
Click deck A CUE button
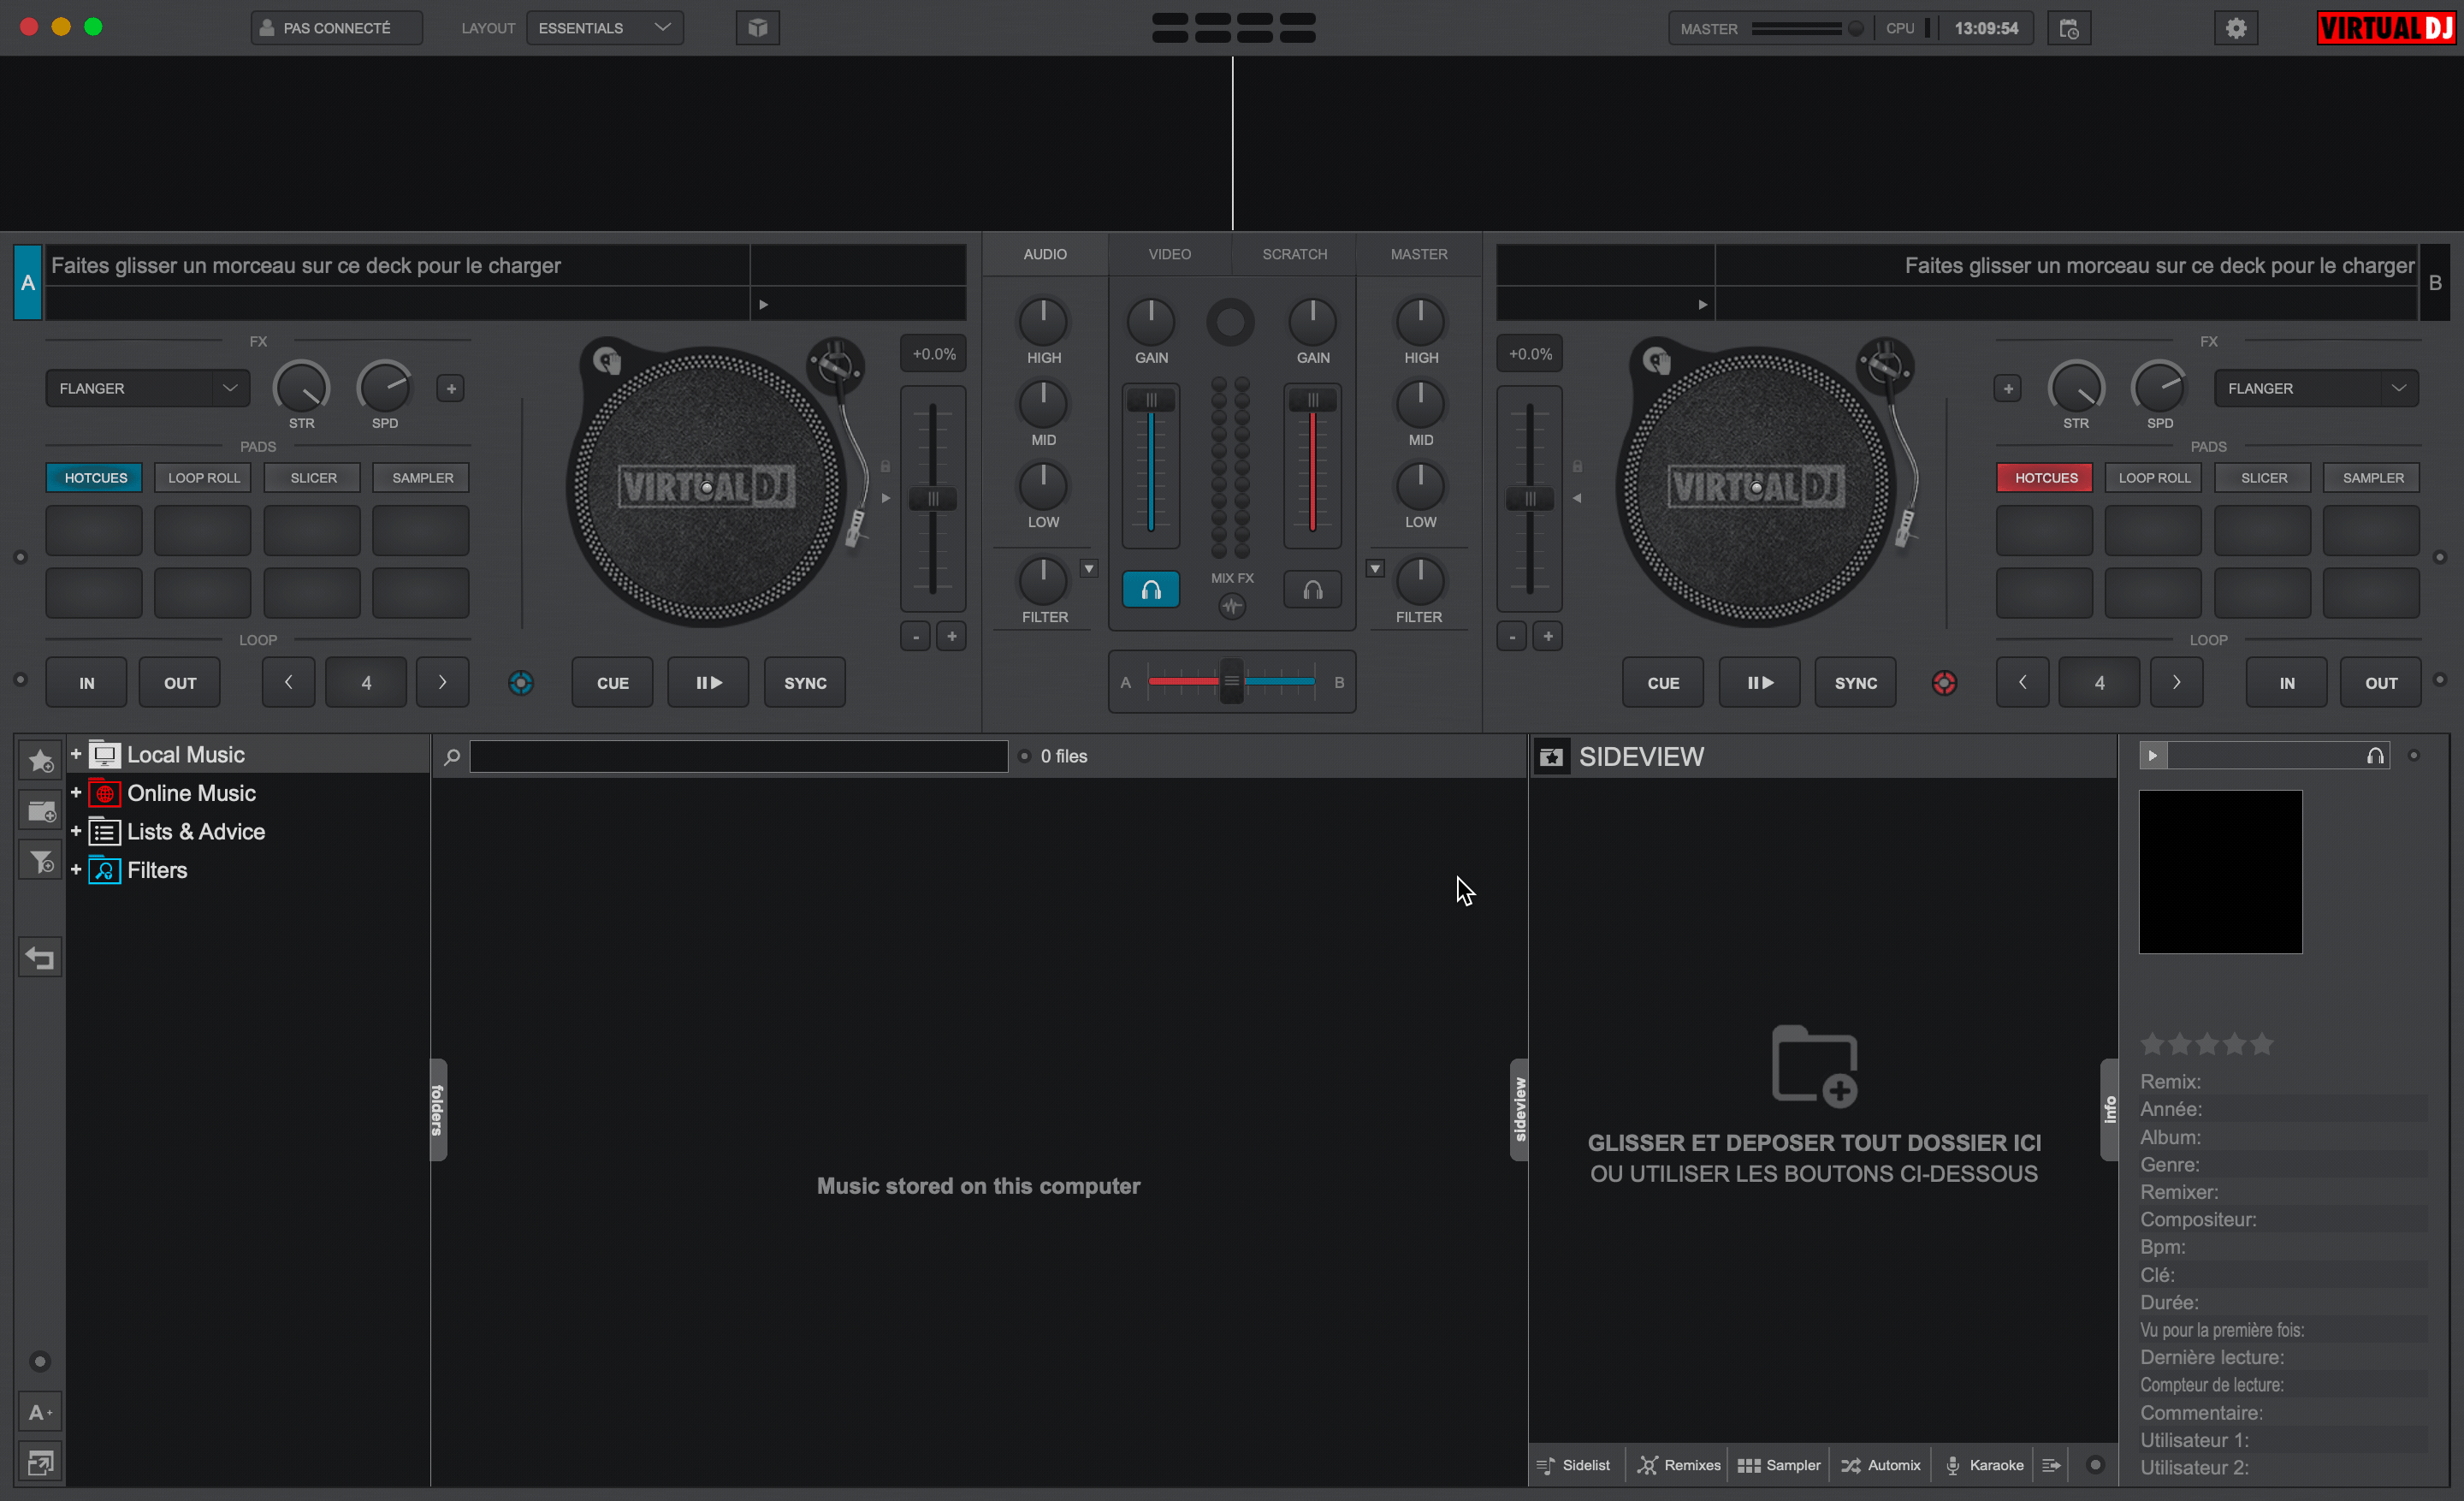(613, 683)
